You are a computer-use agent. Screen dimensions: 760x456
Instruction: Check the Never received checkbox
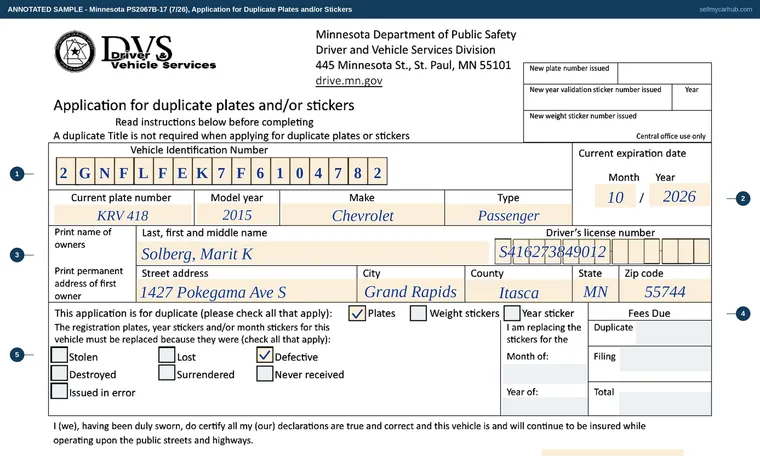point(265,373)
